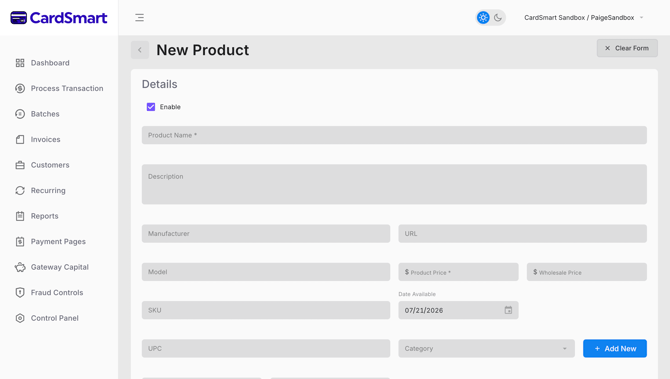Click the Wholesale Price field

586,272
